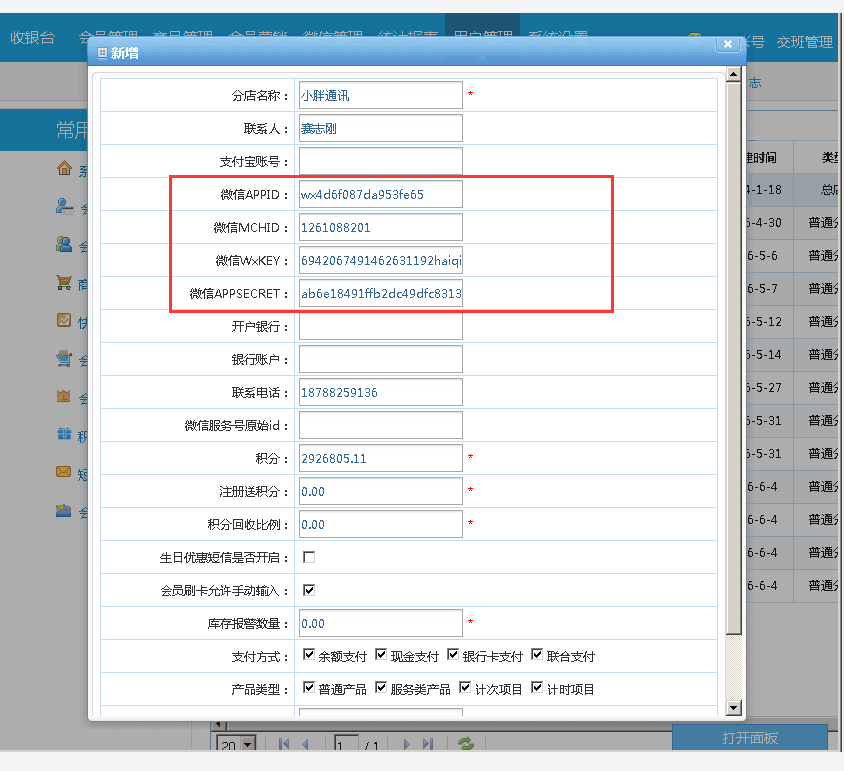Image resolution: width=844 pixels, height=771 pixels.
Task: Open 交班管理 in the top bar
Action: pos(805,42)
